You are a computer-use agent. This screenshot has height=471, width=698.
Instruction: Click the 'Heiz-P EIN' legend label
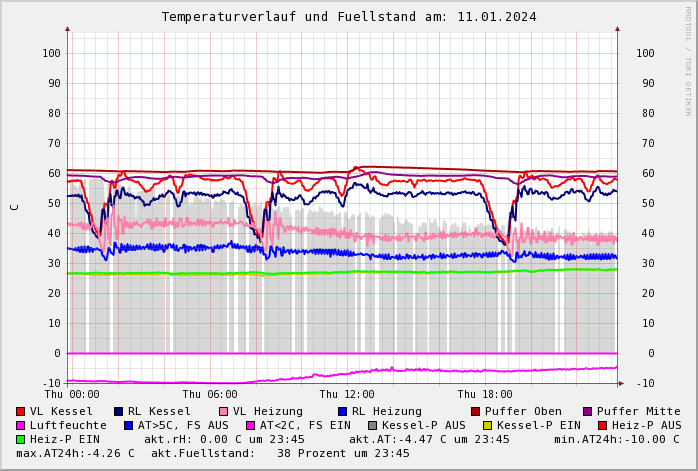[x=65, y=439]
